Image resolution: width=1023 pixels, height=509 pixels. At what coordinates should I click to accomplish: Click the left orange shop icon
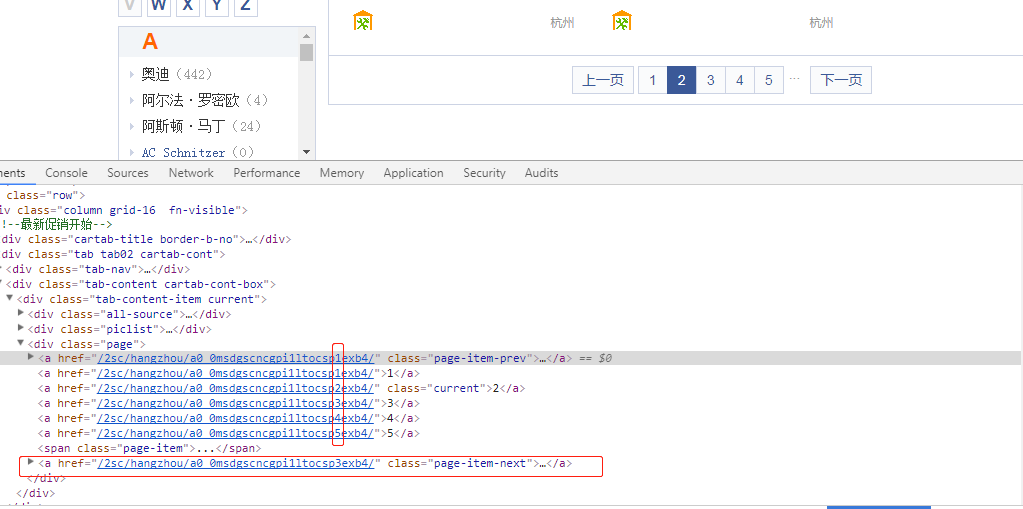pos(363,21)
